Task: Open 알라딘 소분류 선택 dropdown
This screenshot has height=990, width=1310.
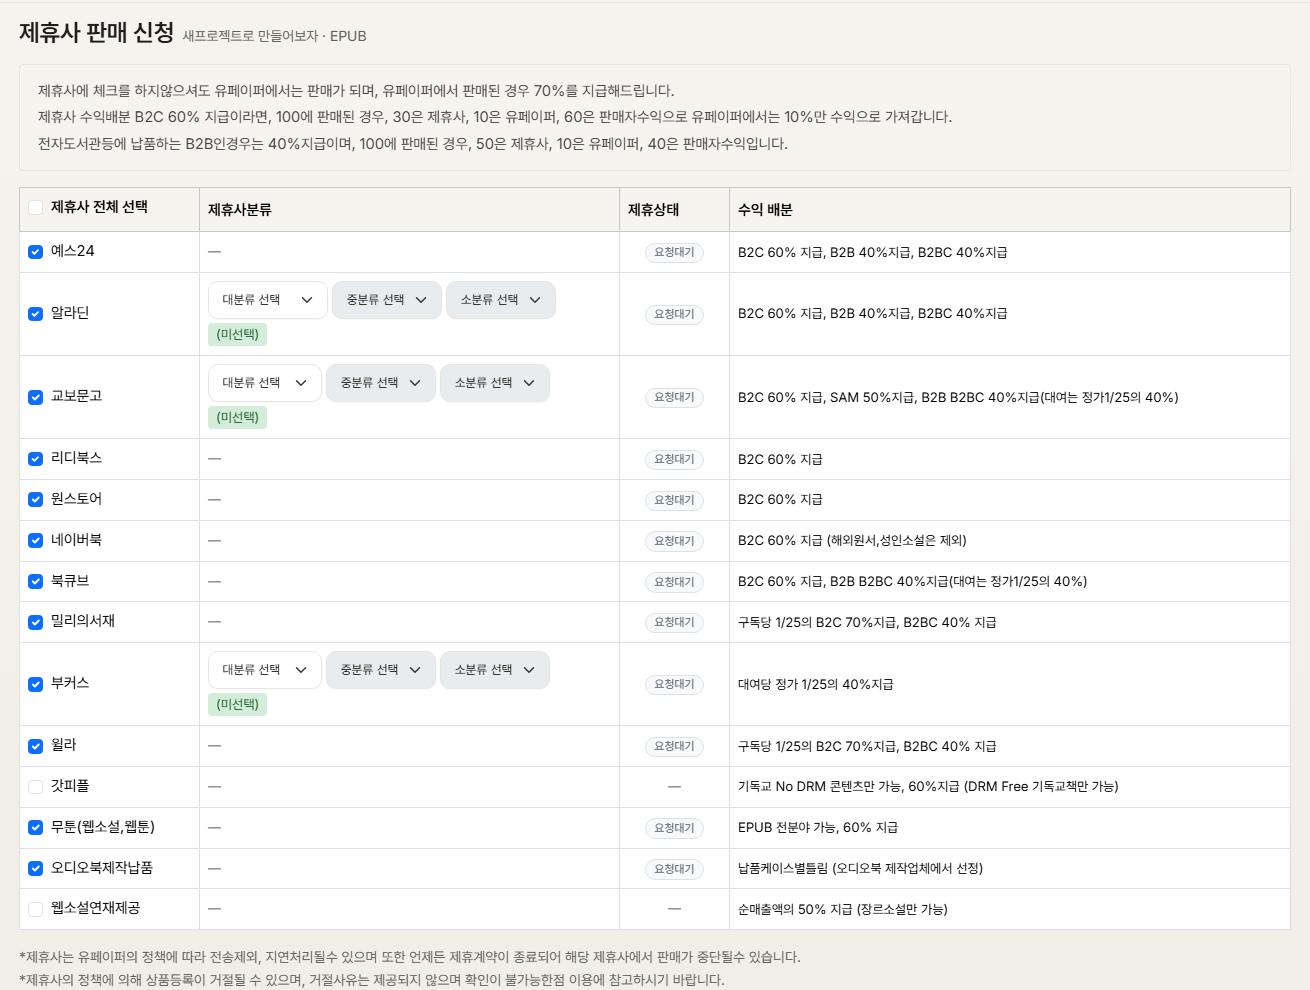Action: [501, 300]
